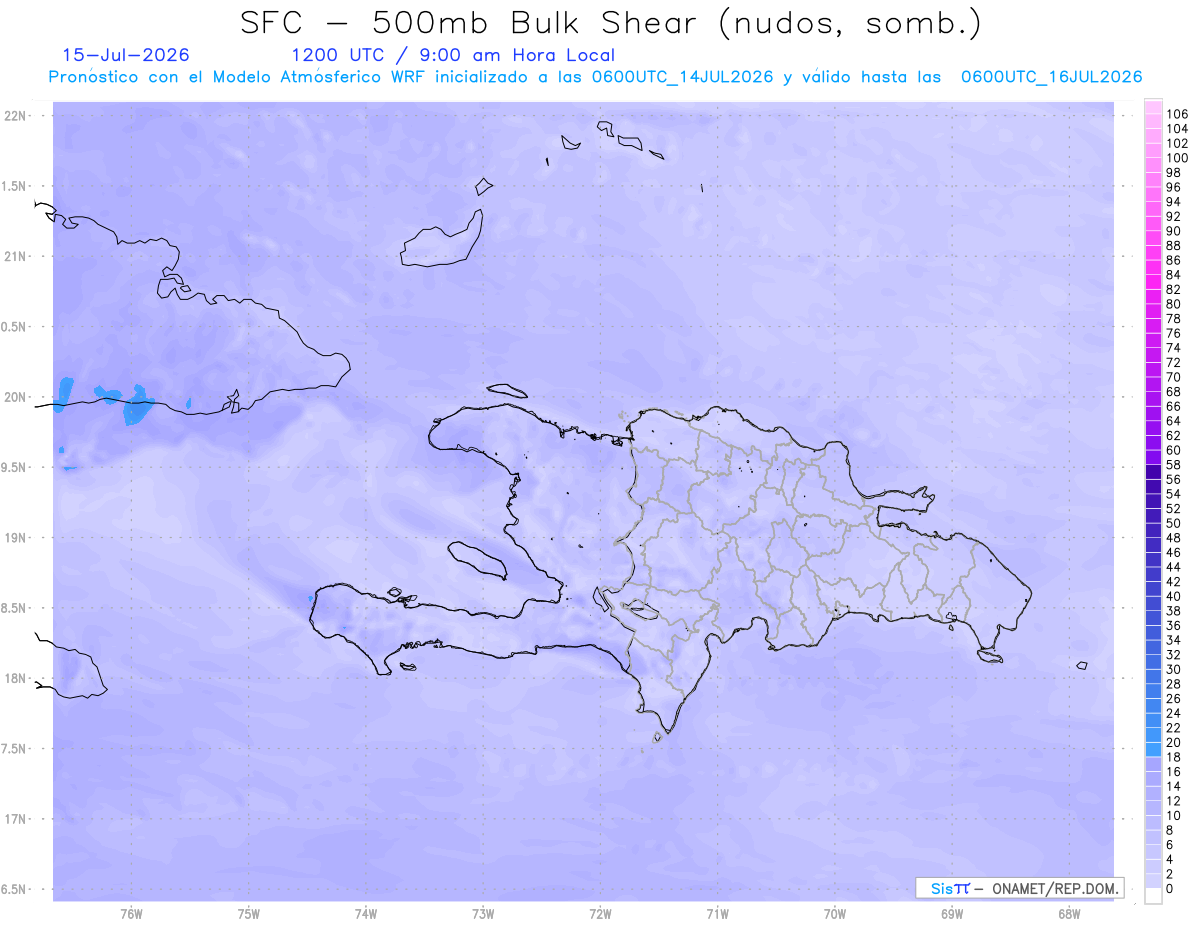Click the '18N' latitude label
The image size is (1200, 927).
[16, 678]
